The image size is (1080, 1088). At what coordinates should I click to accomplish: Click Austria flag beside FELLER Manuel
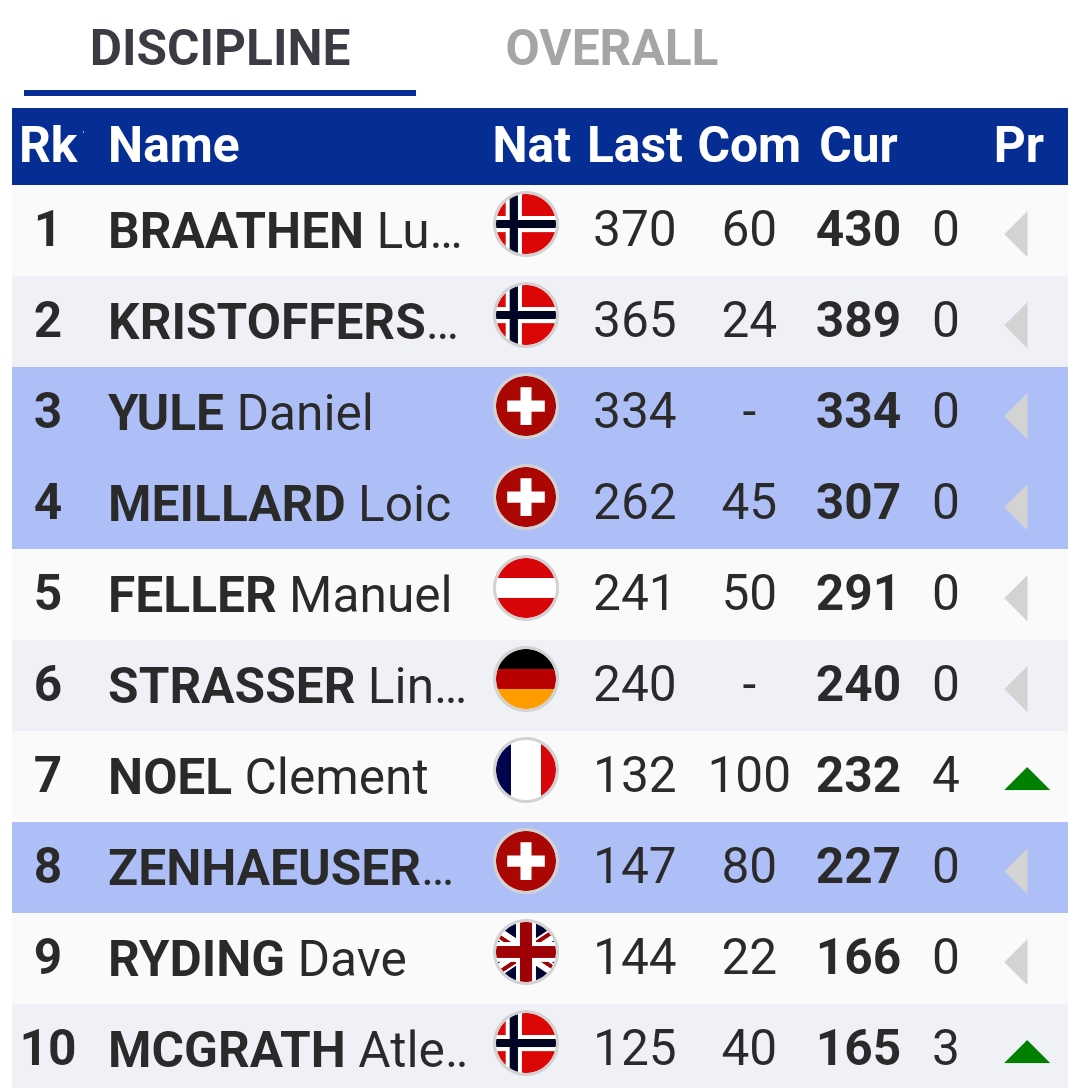point(525,589)
